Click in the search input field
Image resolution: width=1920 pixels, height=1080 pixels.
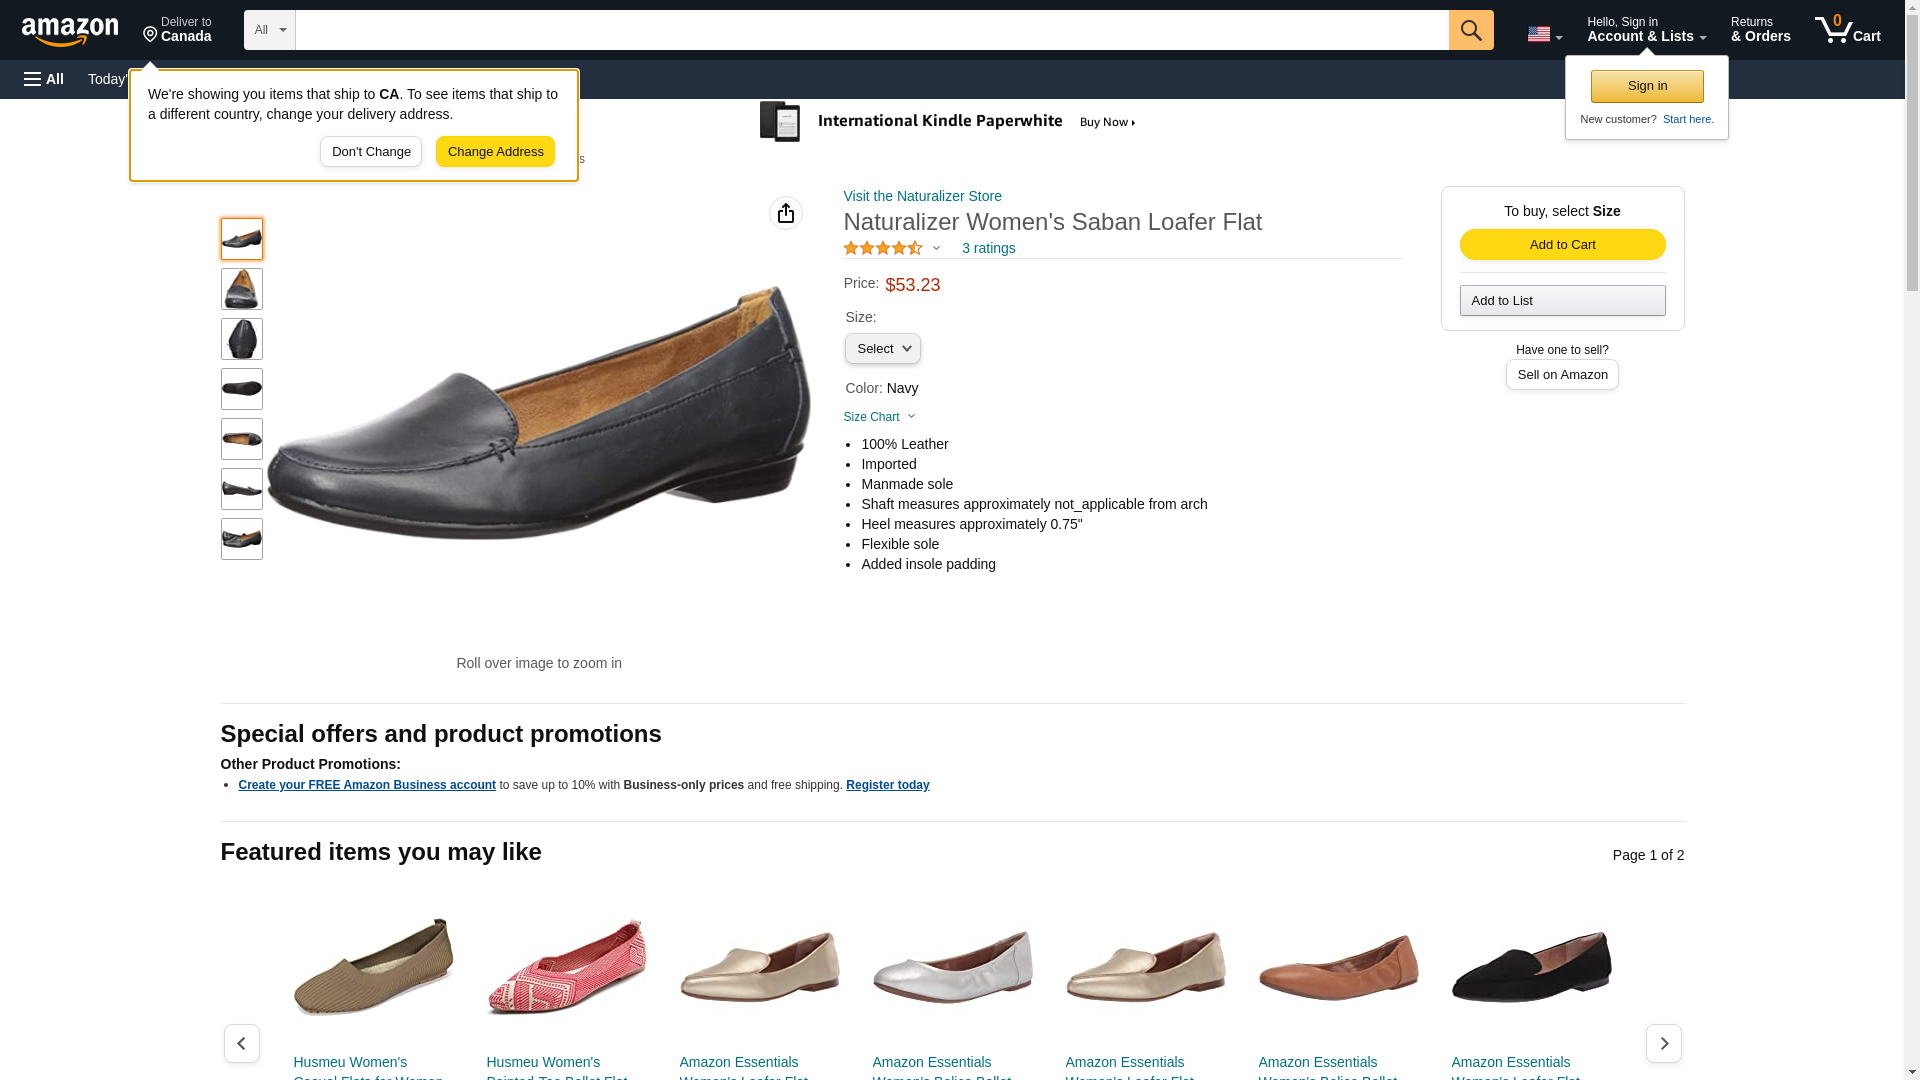(870, 30)
